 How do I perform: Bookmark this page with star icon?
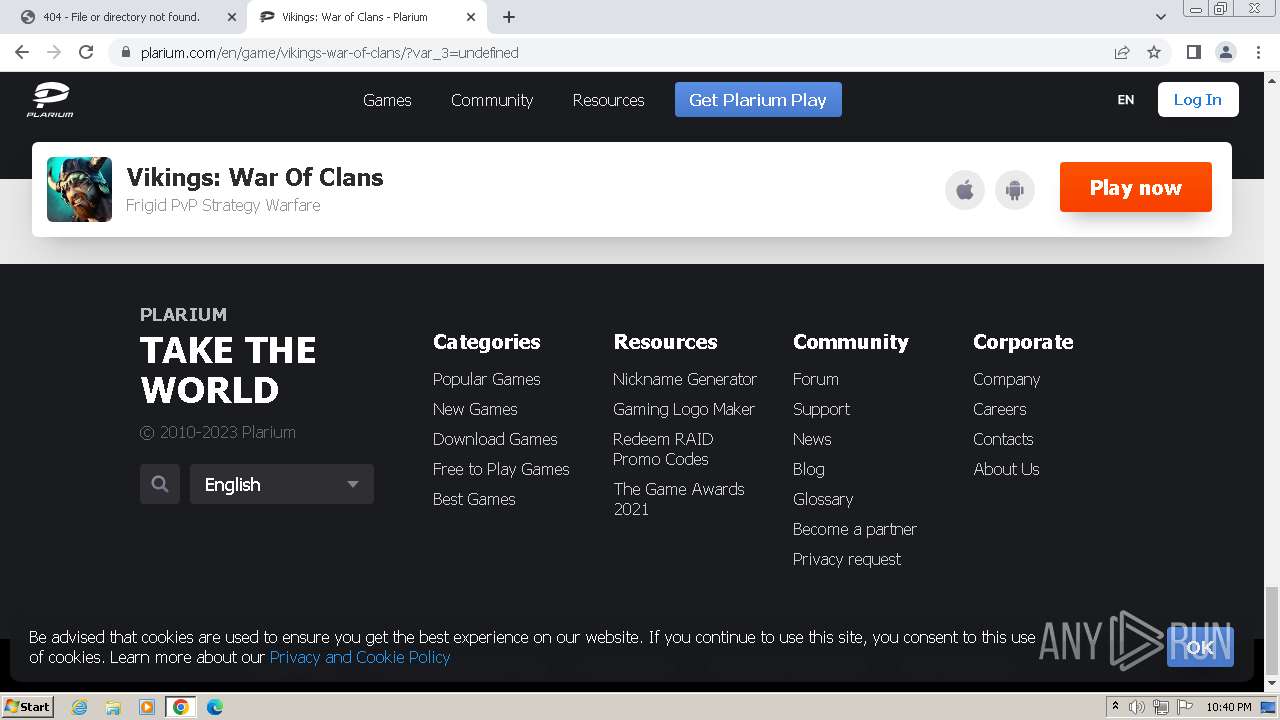tap(1154, 52)
